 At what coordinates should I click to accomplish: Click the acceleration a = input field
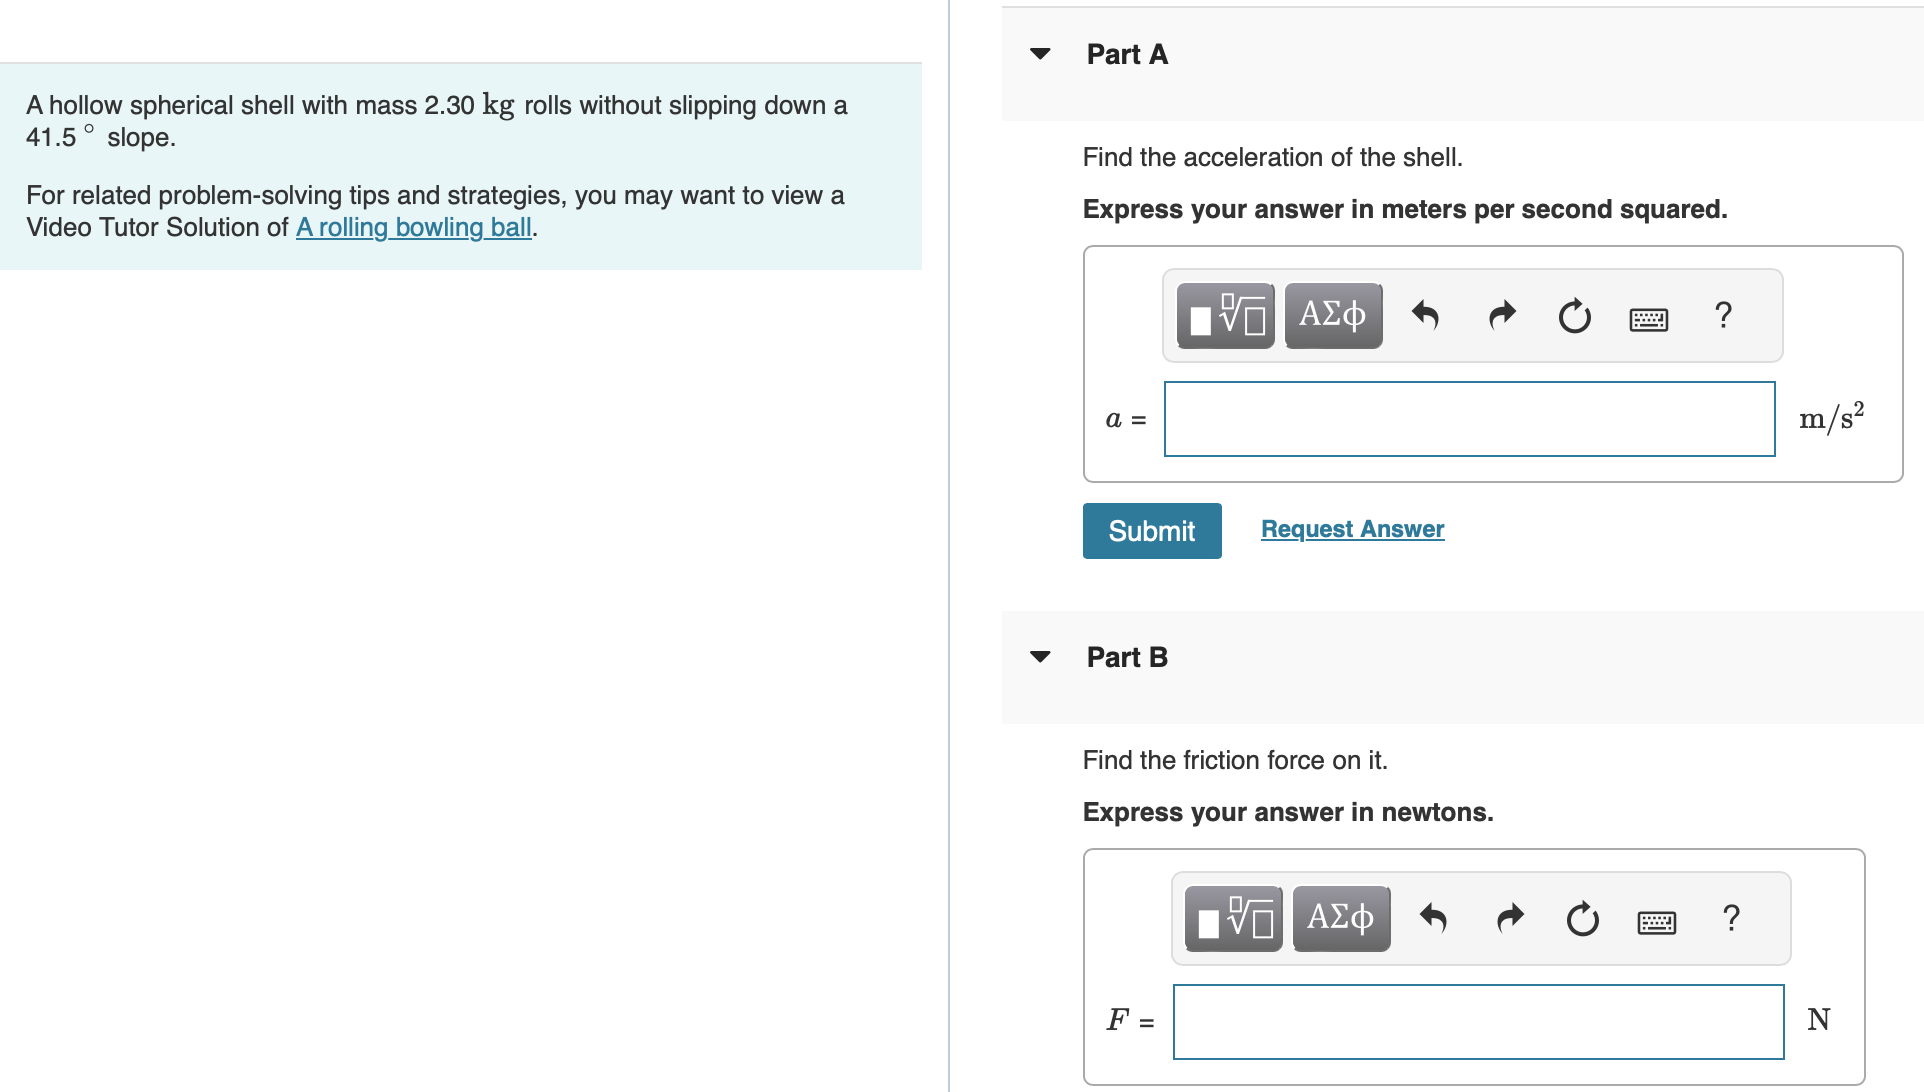click(1469, 419)
